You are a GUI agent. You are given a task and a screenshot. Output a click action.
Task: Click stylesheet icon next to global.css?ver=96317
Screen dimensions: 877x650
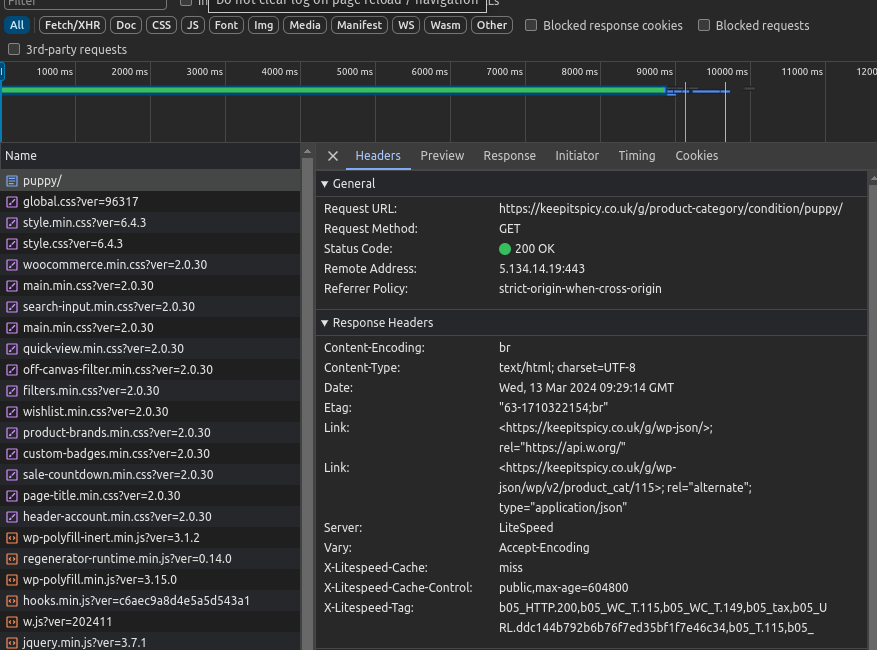(12, 202)
